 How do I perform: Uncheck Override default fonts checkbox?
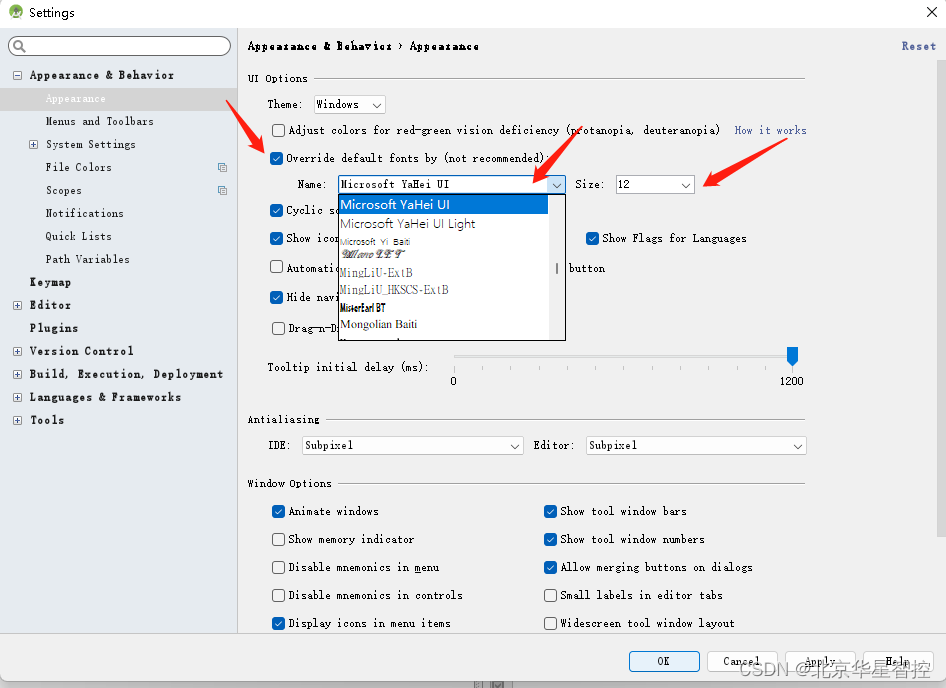[x=276, y=158]
